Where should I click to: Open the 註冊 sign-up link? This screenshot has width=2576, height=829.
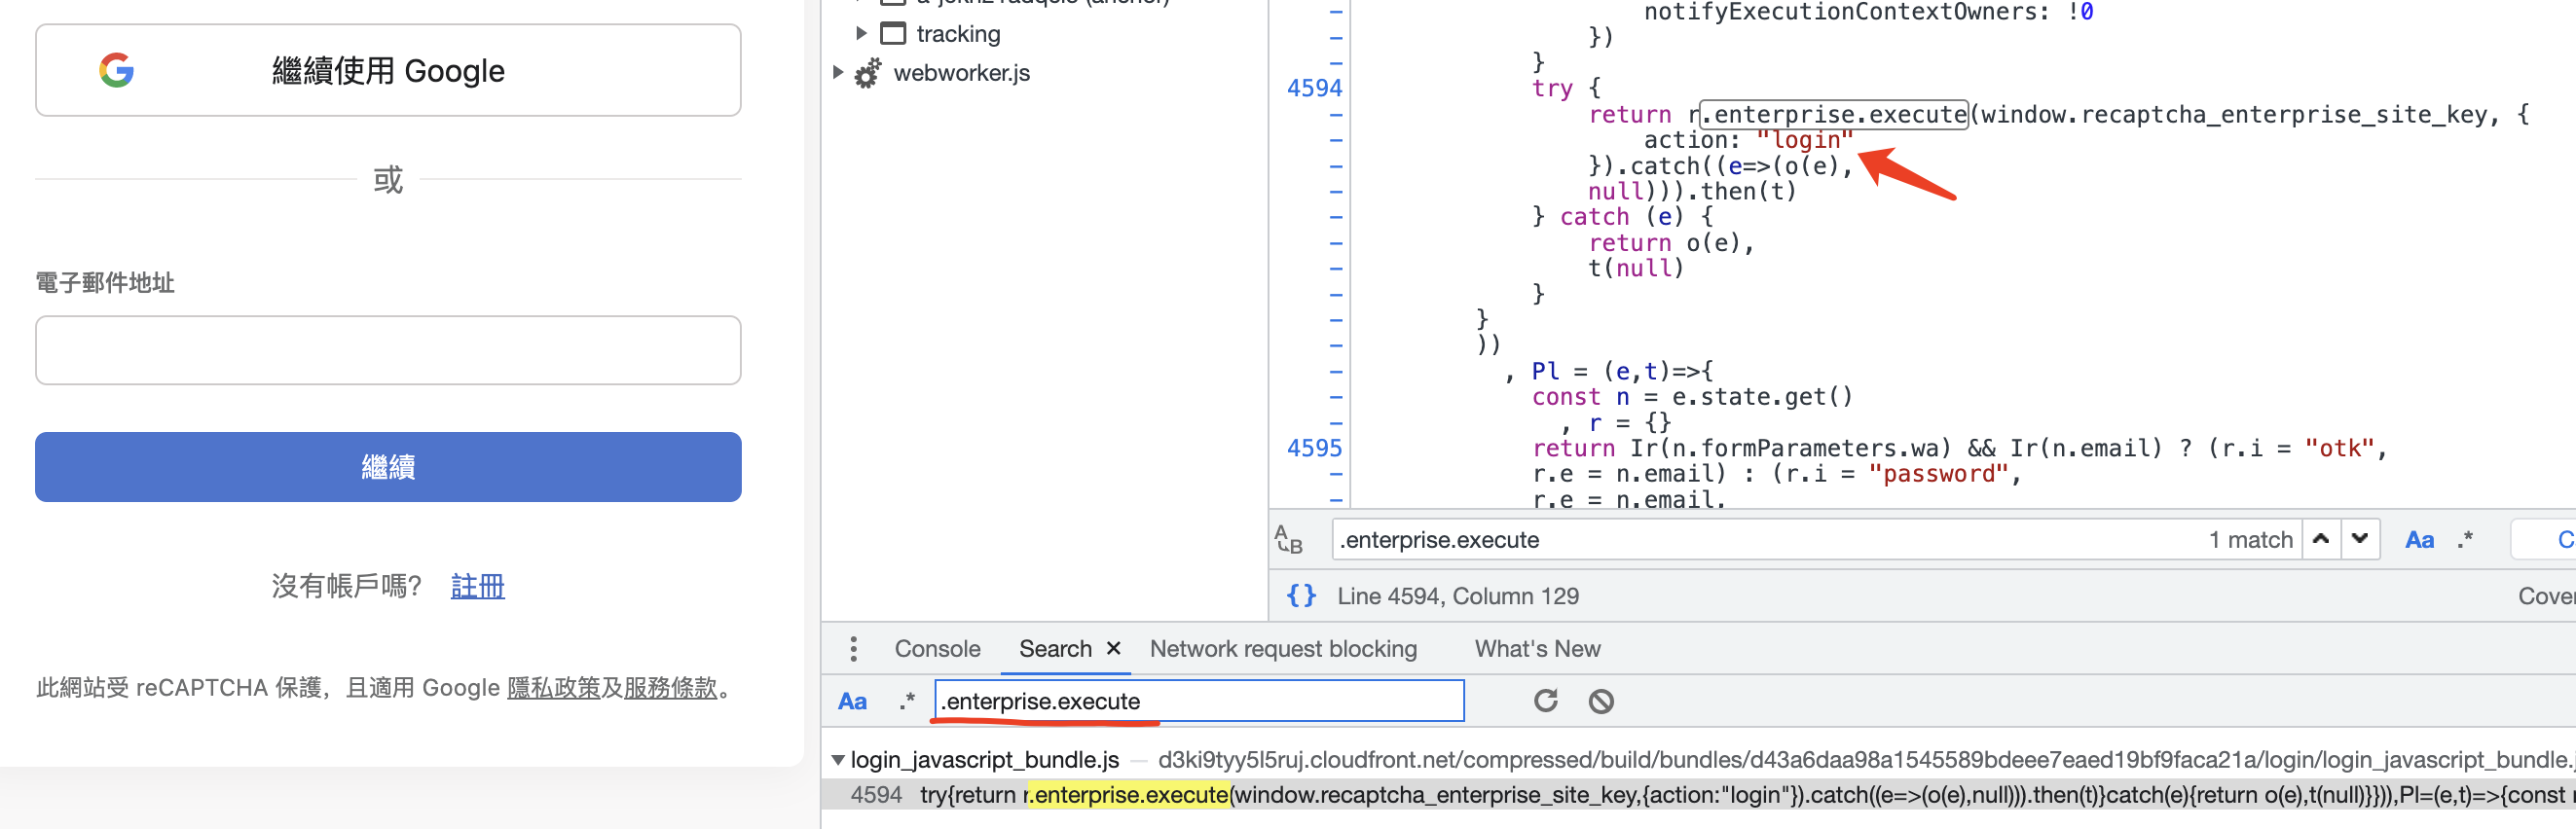pos(478,586)
